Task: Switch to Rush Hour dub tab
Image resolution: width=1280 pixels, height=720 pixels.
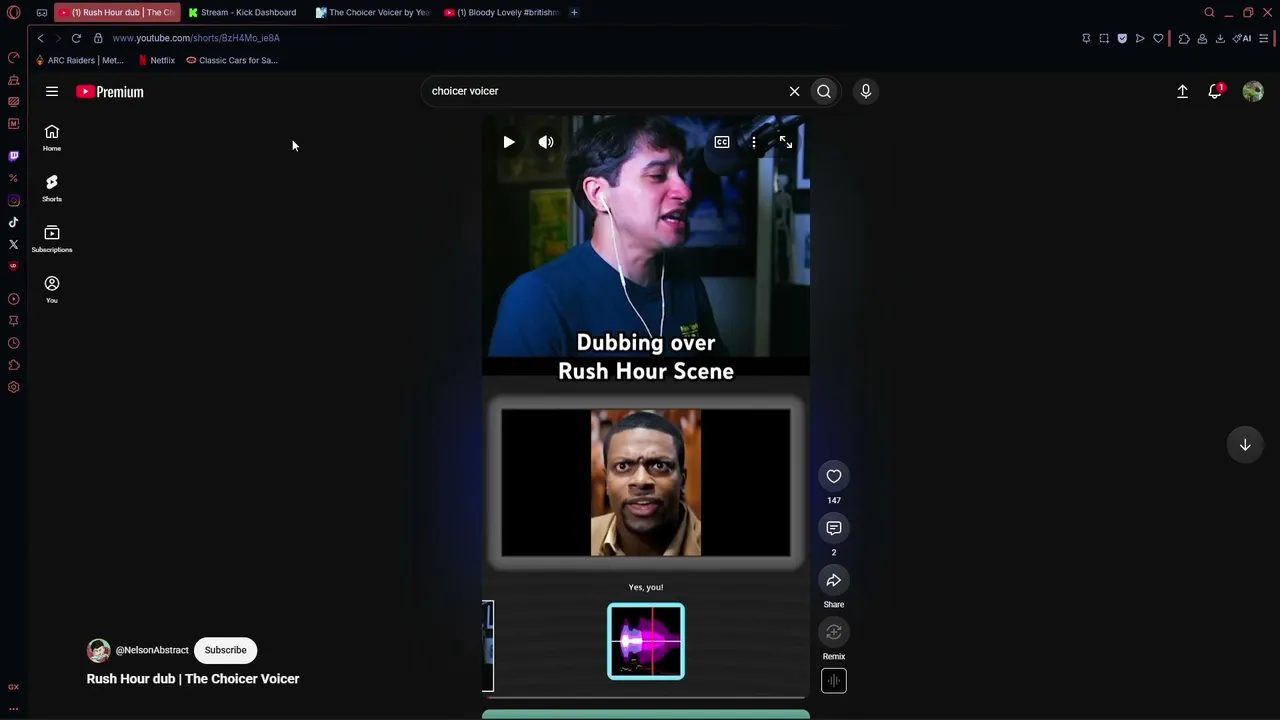Action: [117, 13]
